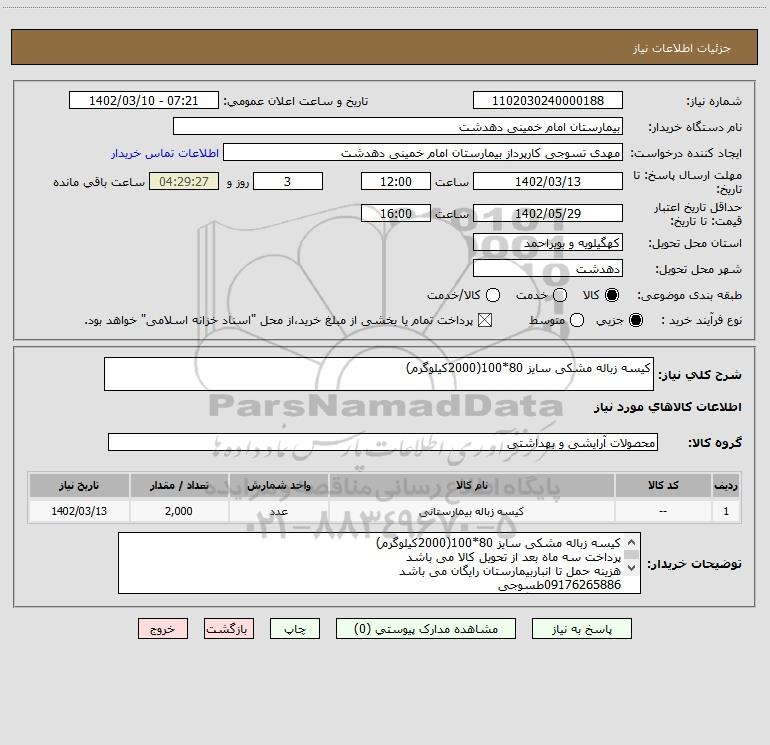Click the چاپ print button
770x745 pixels.
click(x=295, y=629)
